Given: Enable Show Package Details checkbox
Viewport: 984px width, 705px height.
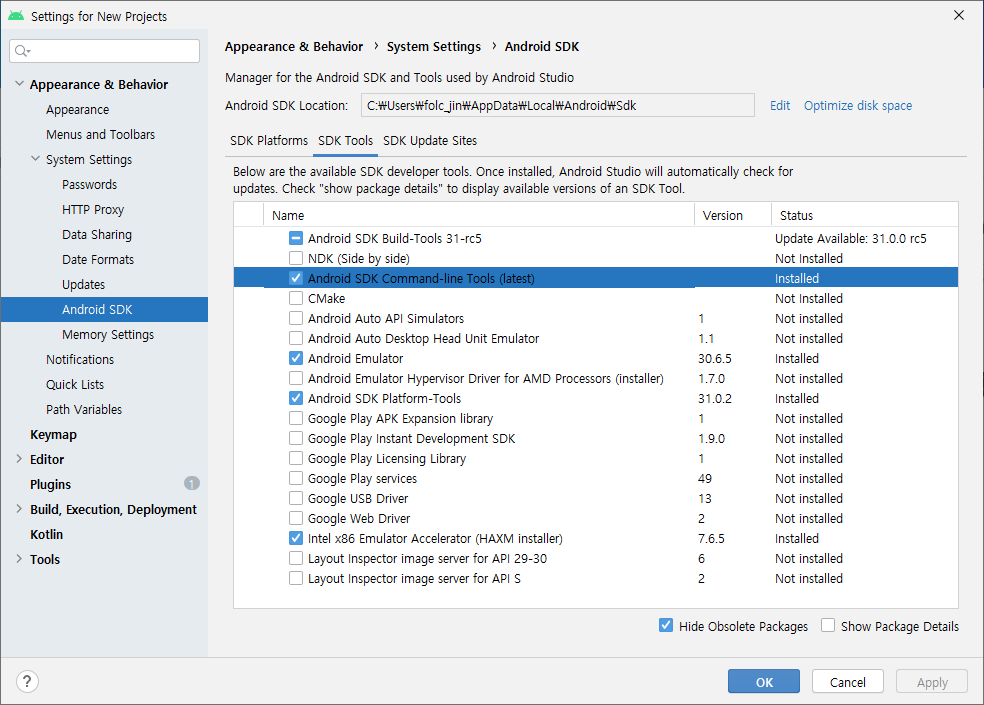Looking at the screenshot, I should point(828,625).
